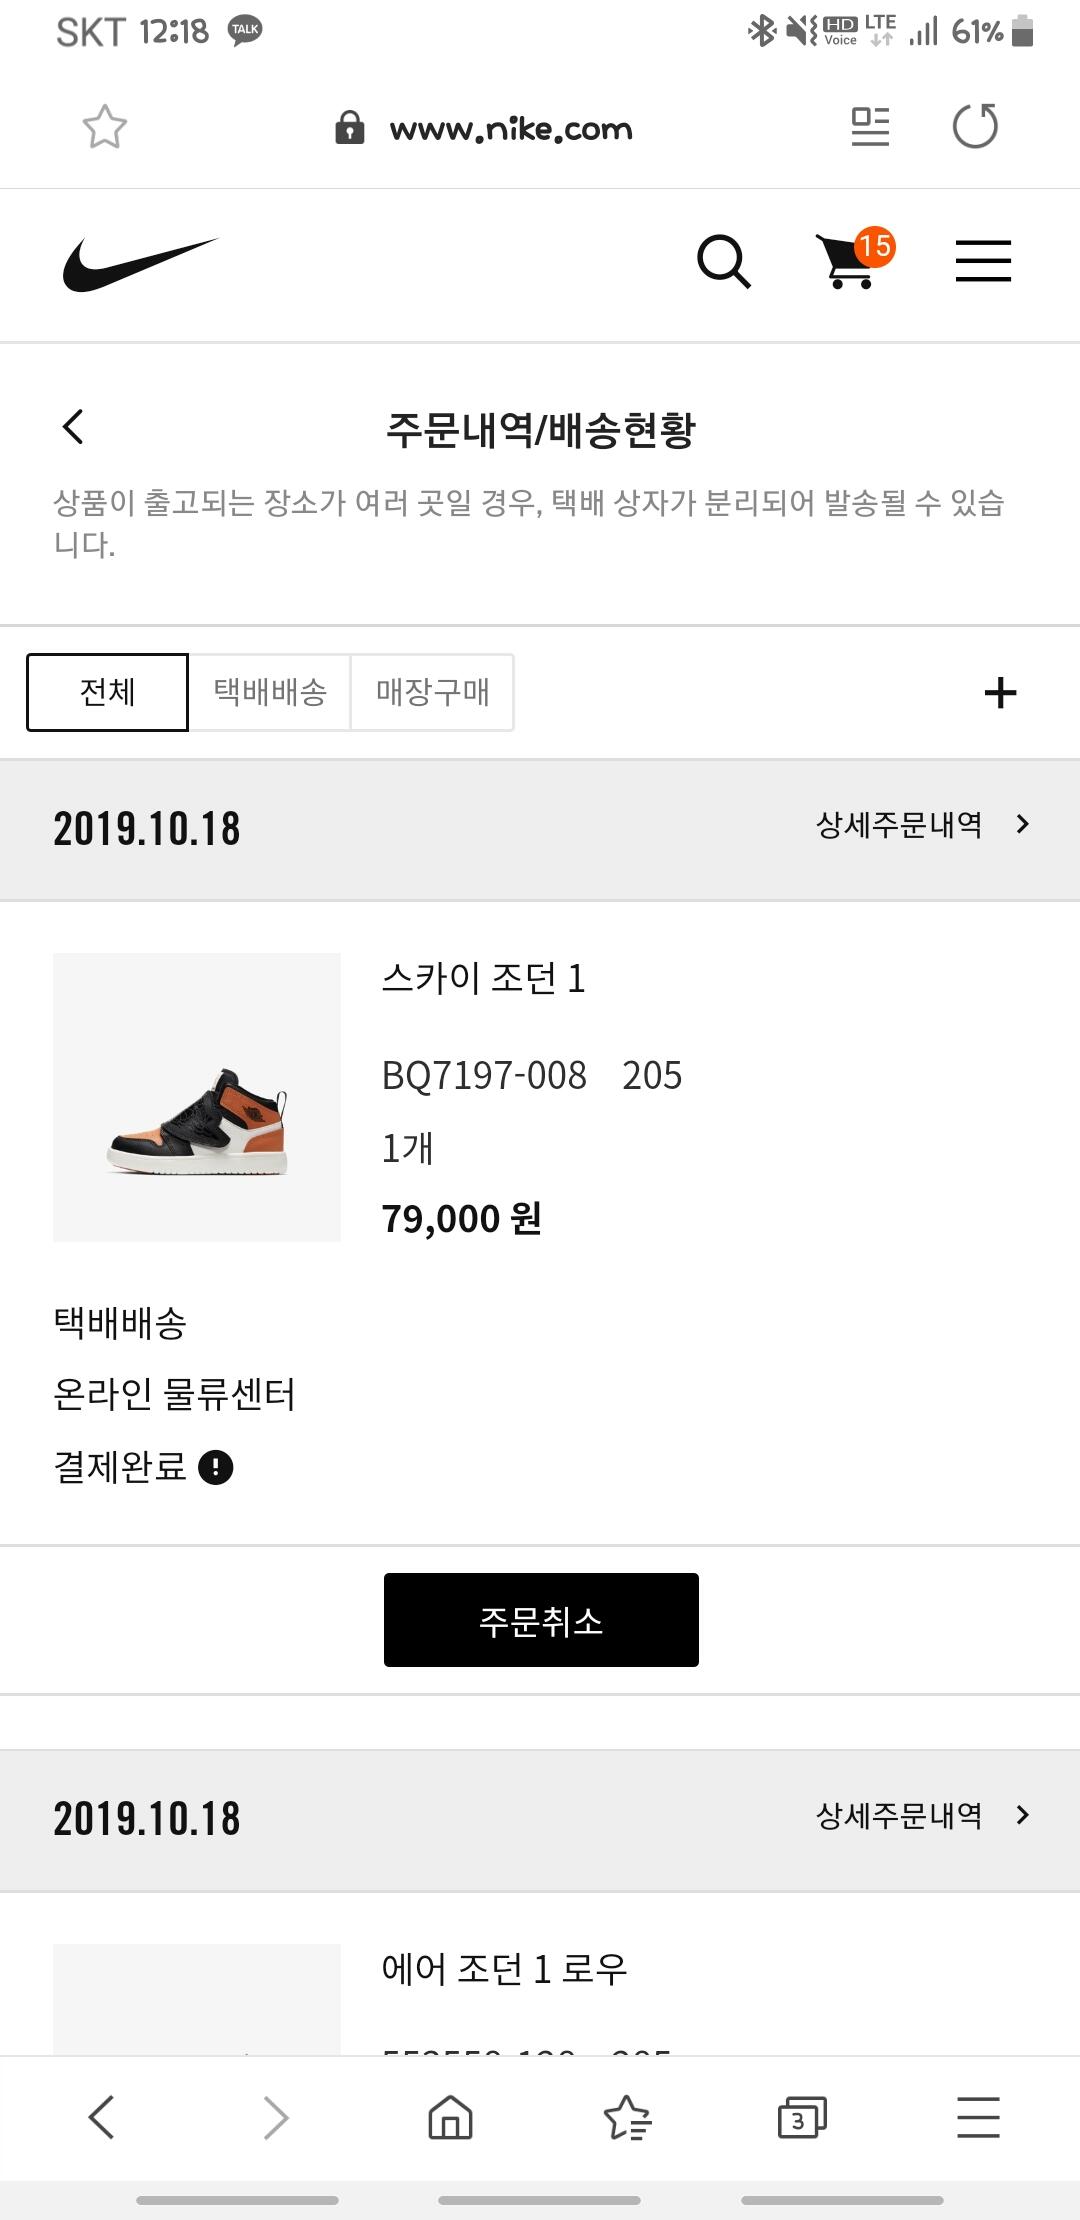Expand filter options with plus icon
This screenshot has width=1080, height=2220.
(x=1000, y=692)
